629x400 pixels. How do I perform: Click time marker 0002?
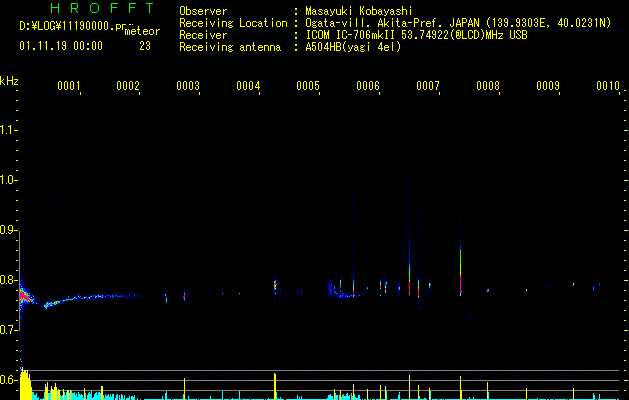pyautogui.click(x=128, y=86)
